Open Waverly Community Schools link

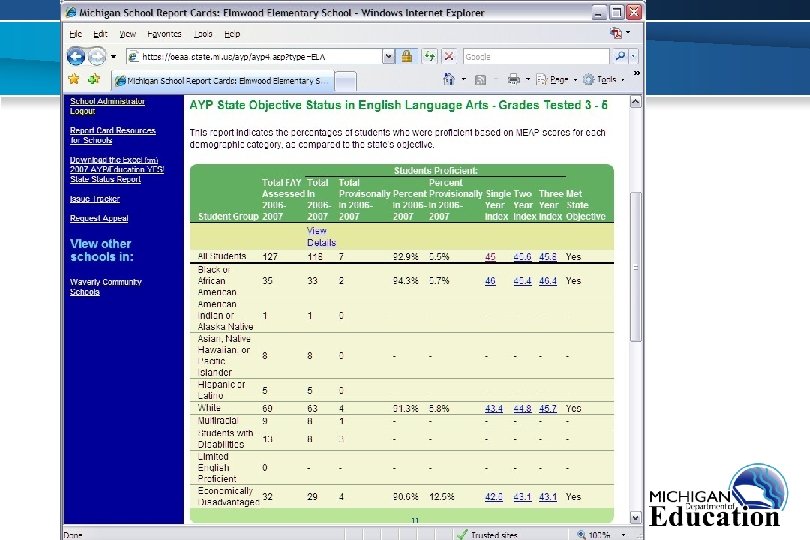tap(106, 287)
